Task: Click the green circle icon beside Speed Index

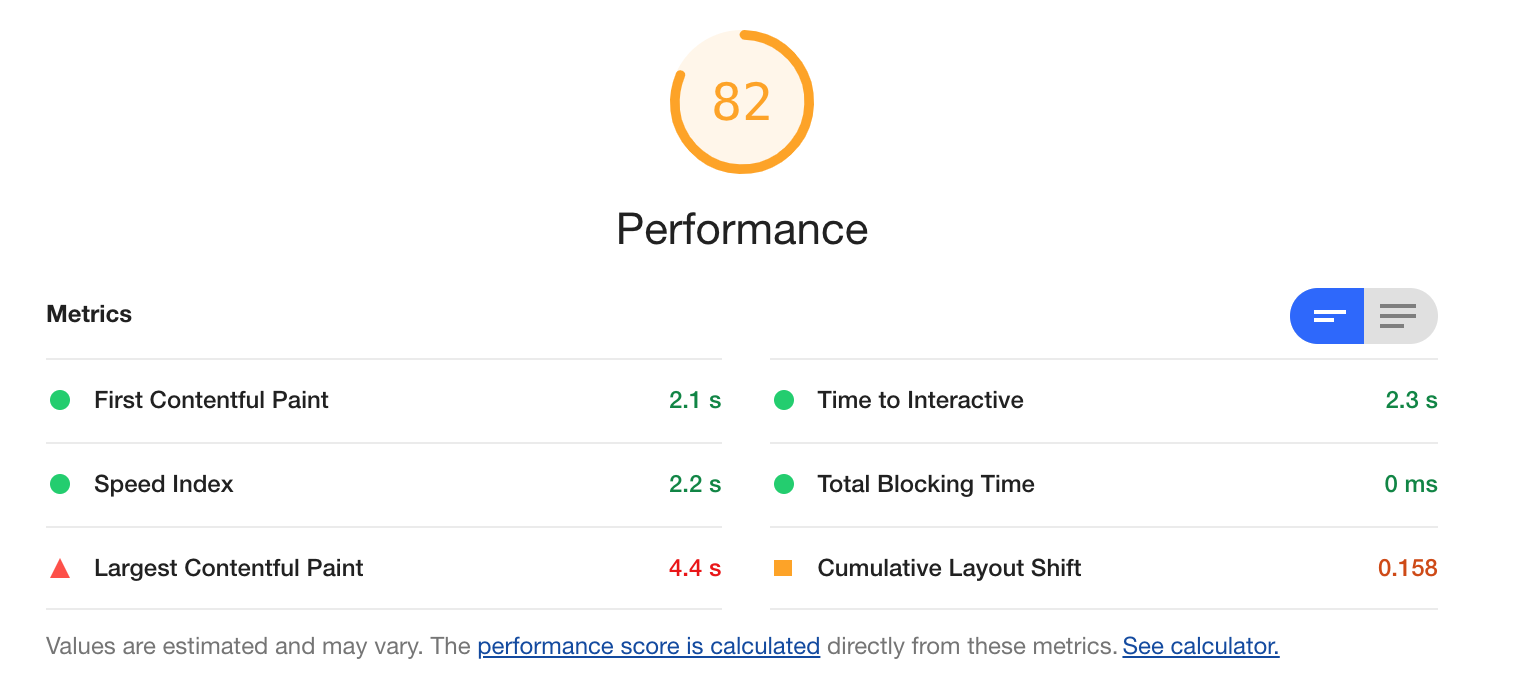Action: pyautogui.click(x=60, y=483)
